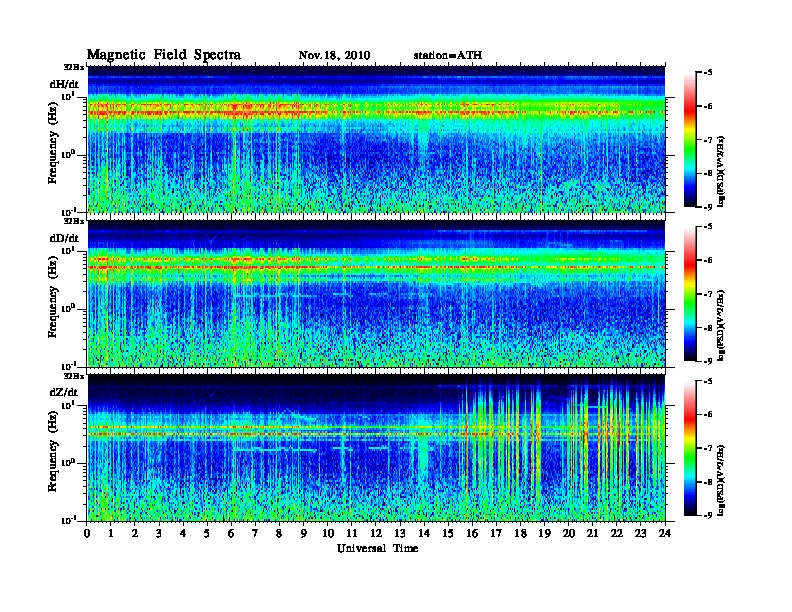
Task: Click the "32Hz" label above the dD/dt panel label
Action: point(74,221)
